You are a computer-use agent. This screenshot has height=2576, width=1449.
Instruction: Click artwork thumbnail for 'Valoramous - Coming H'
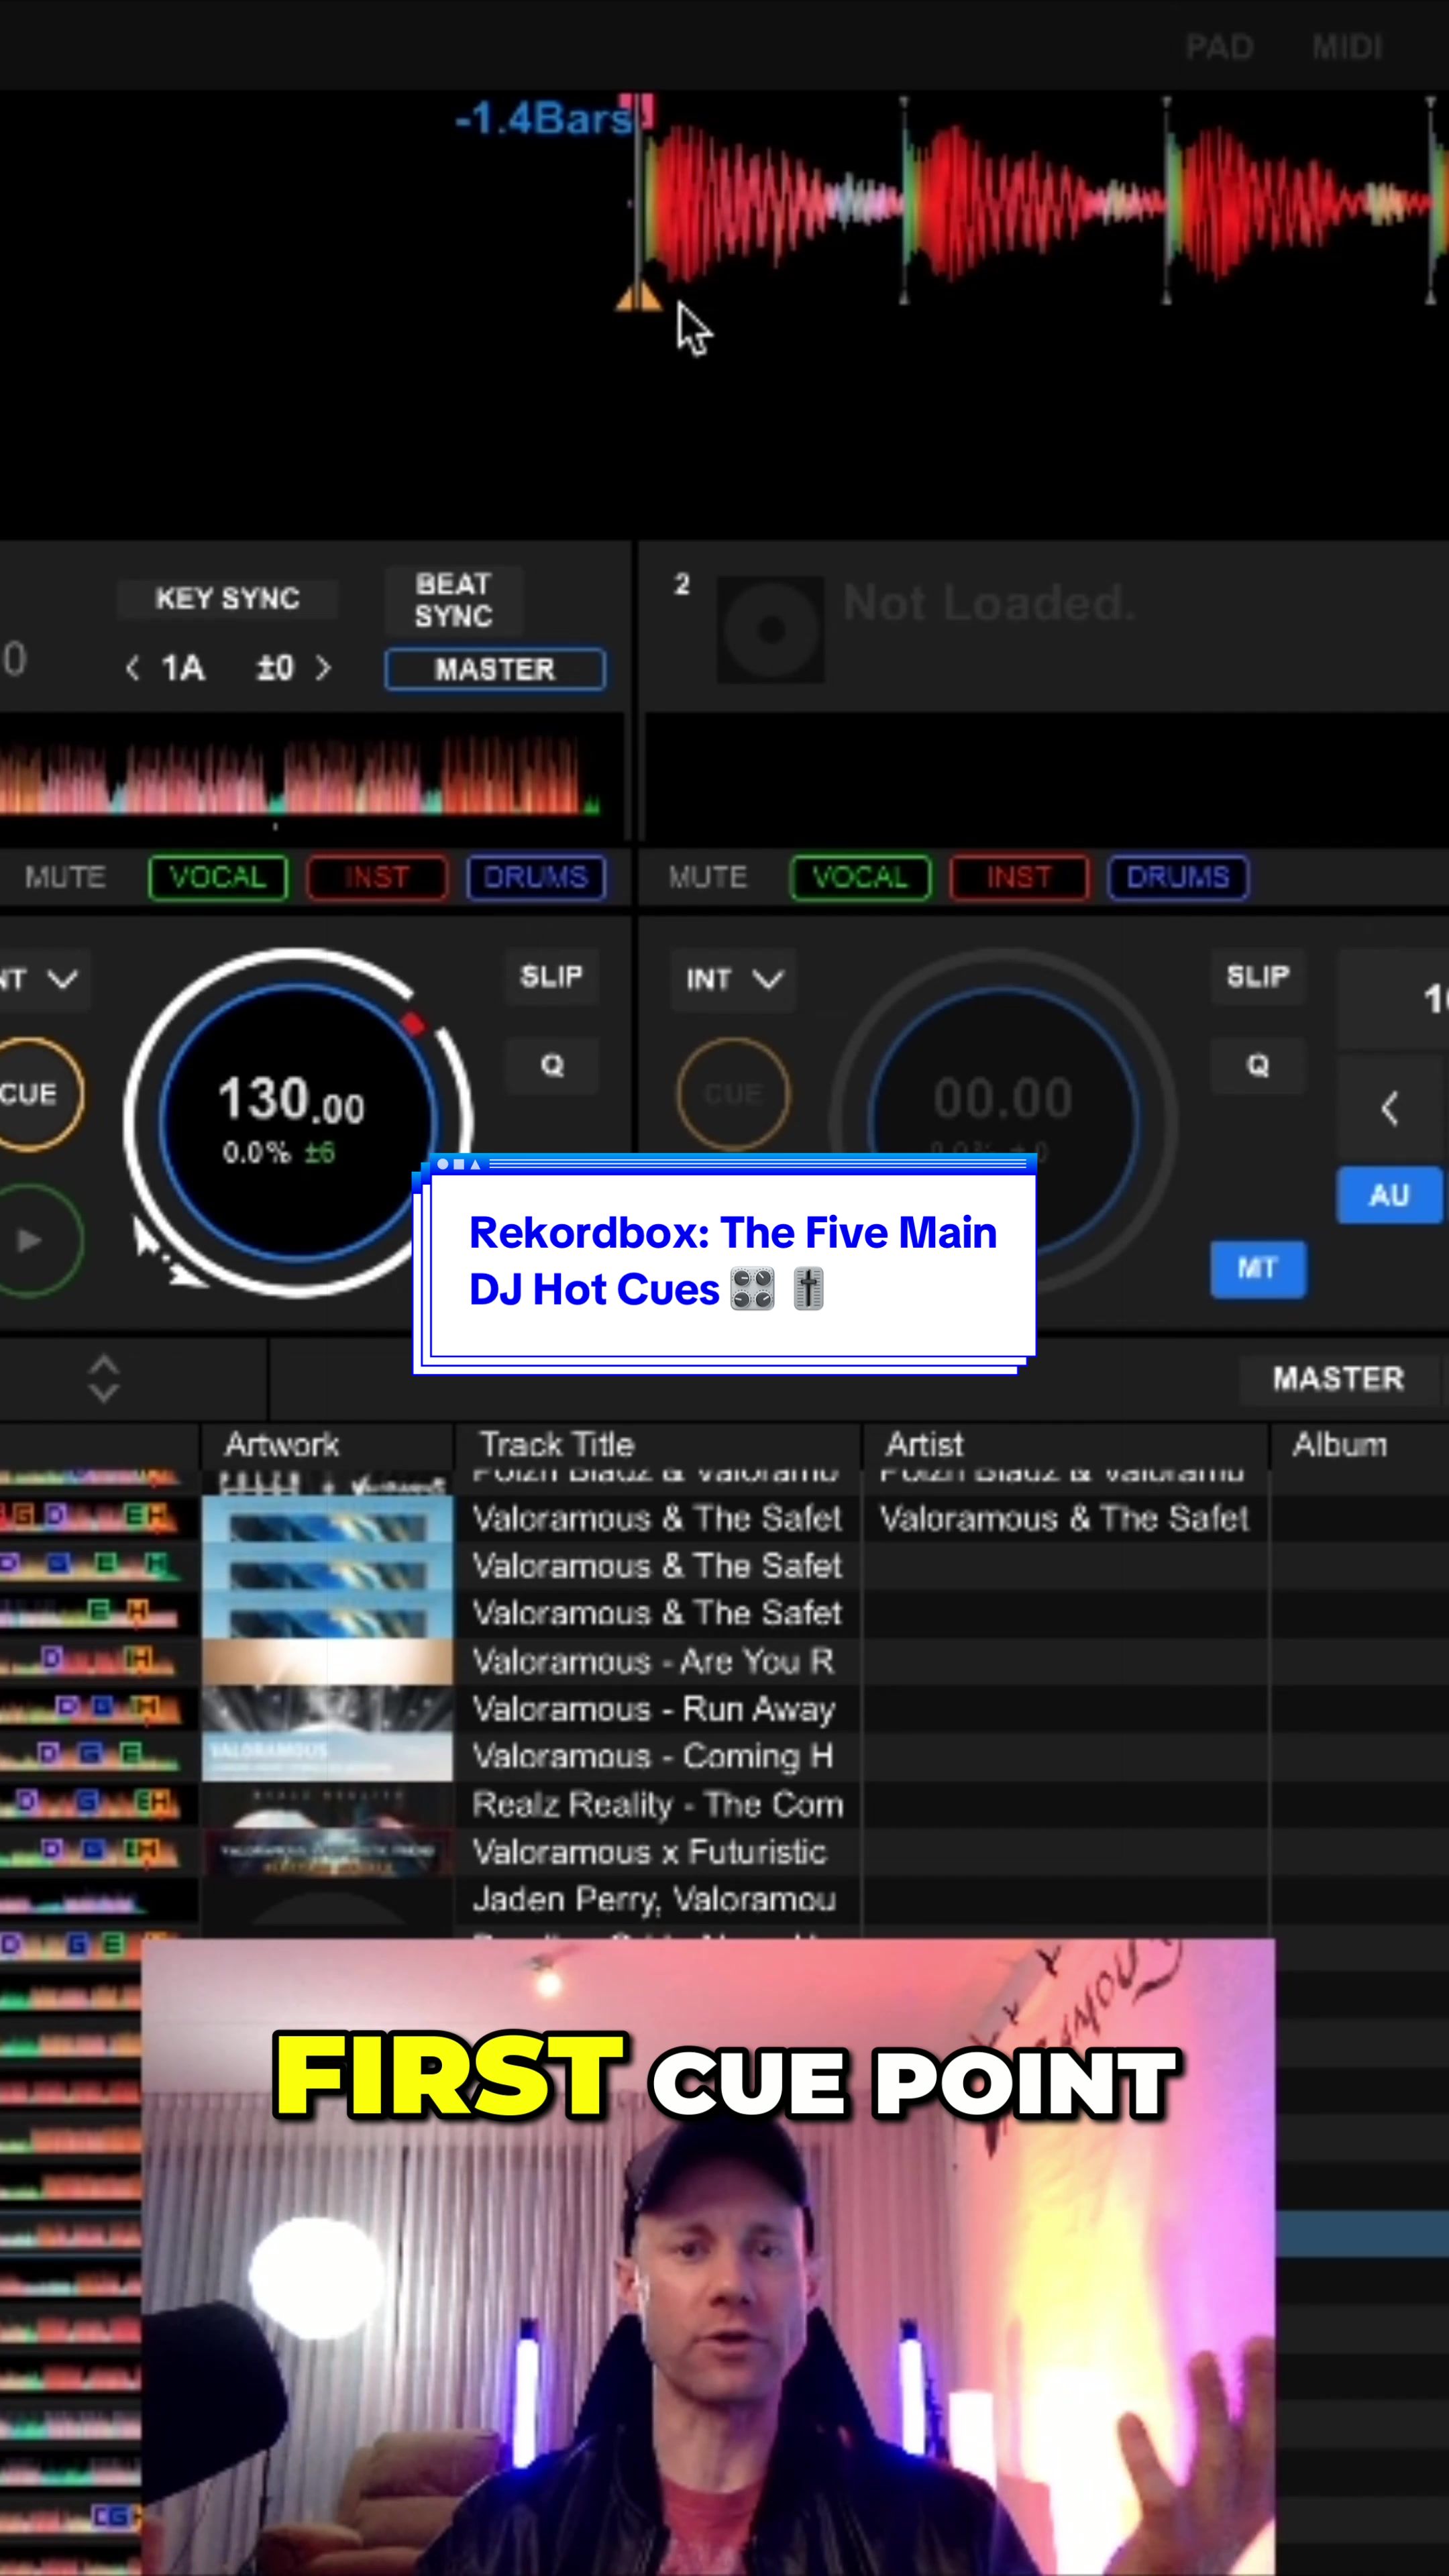pos(327,1757)
